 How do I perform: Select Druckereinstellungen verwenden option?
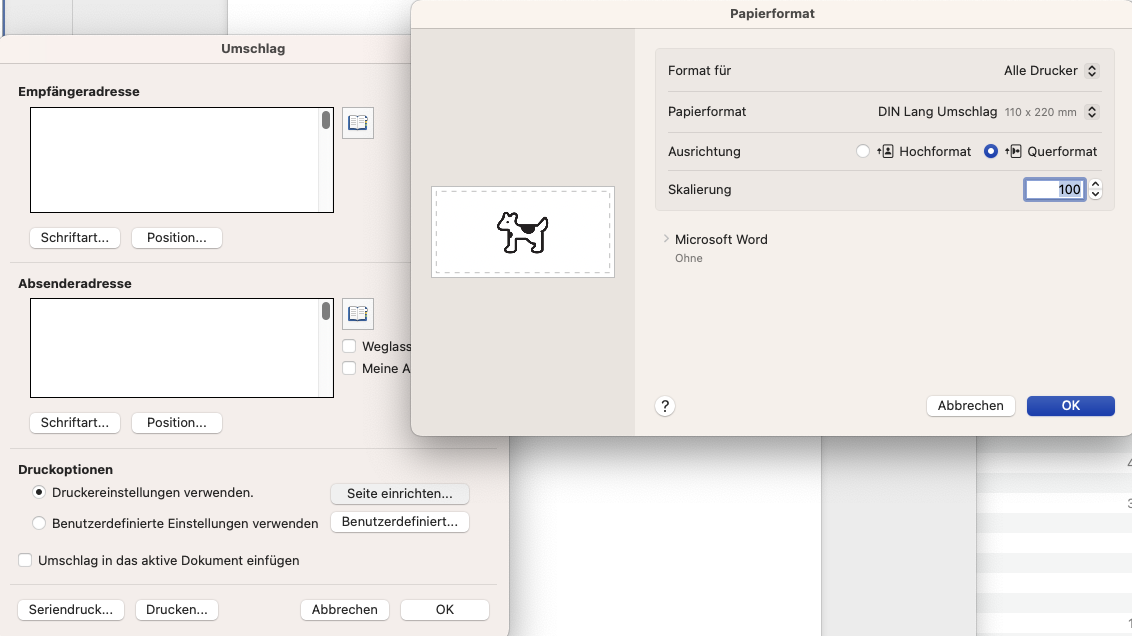39,492
